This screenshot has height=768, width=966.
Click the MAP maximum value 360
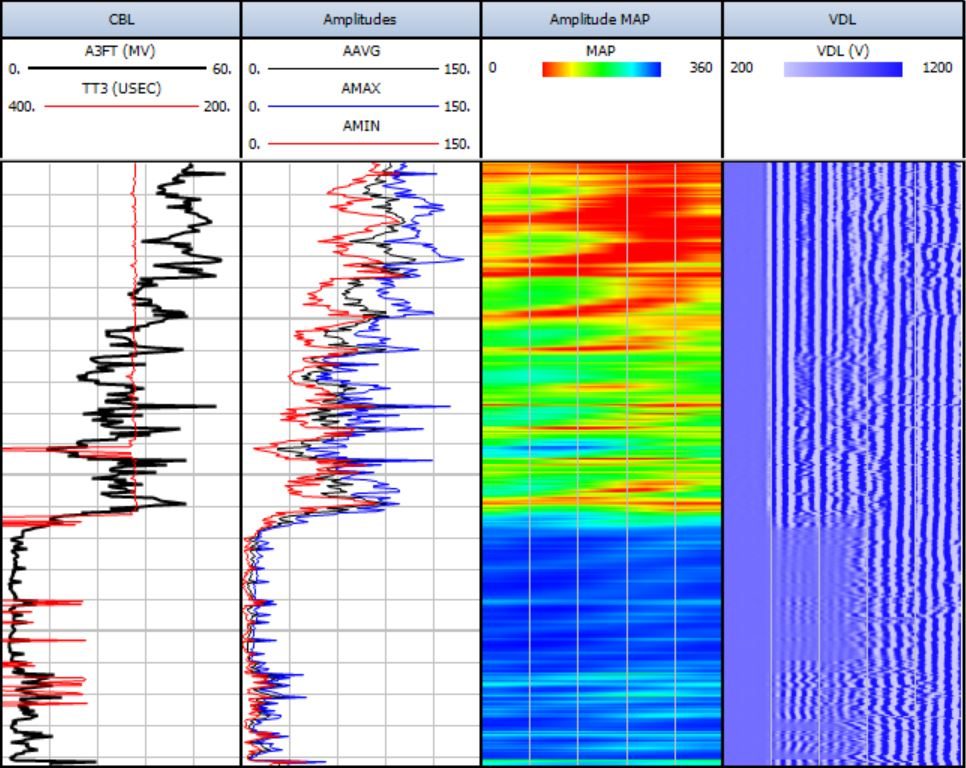700,68
